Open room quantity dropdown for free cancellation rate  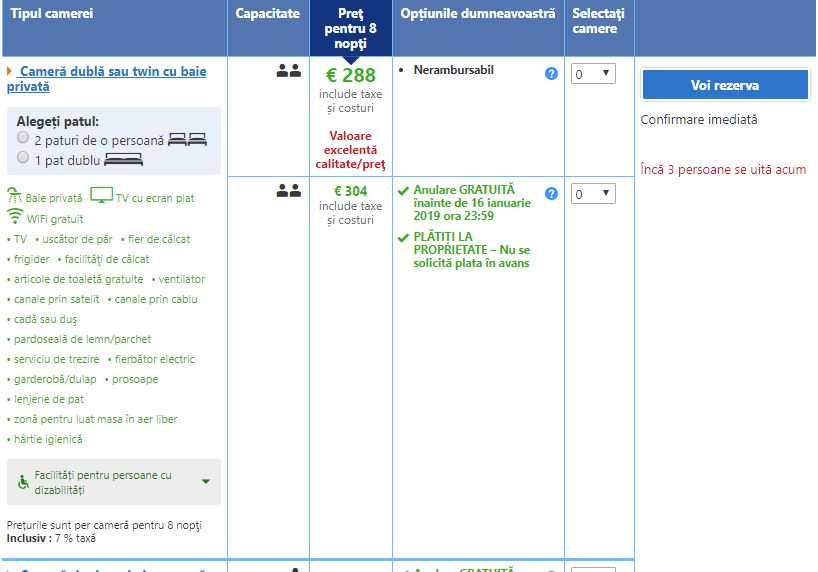pos(593,194)
